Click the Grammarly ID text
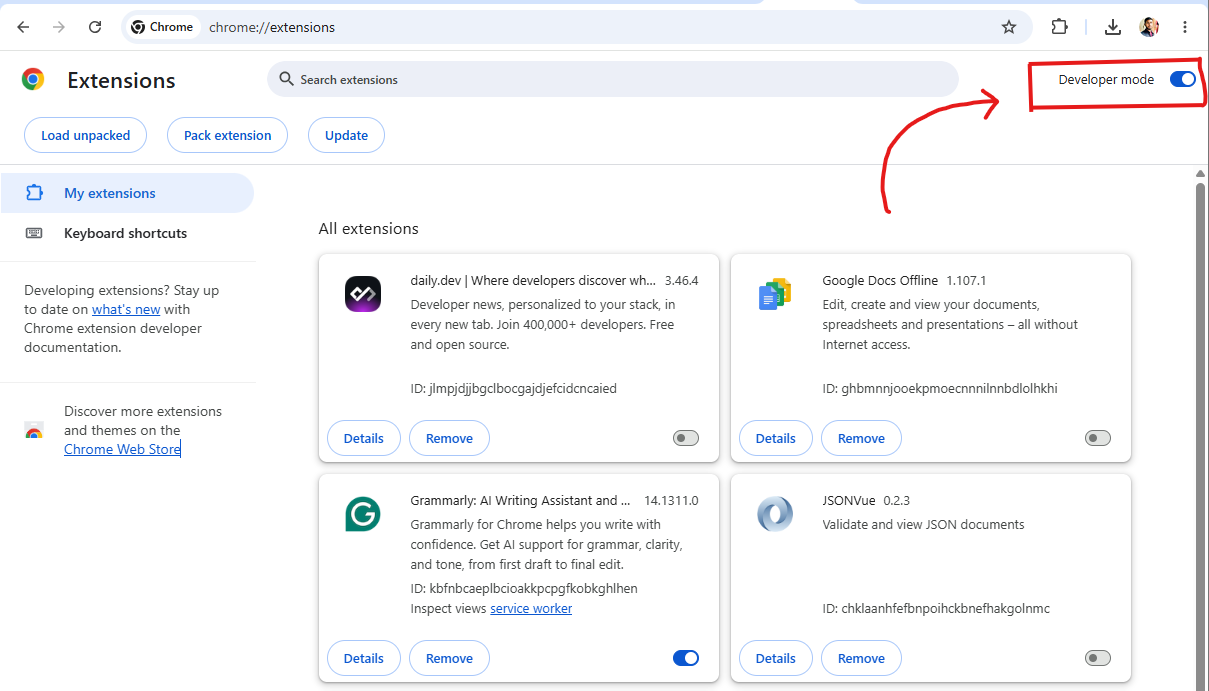Screen dimensions: 1209x691 click(x=524, y=588)
